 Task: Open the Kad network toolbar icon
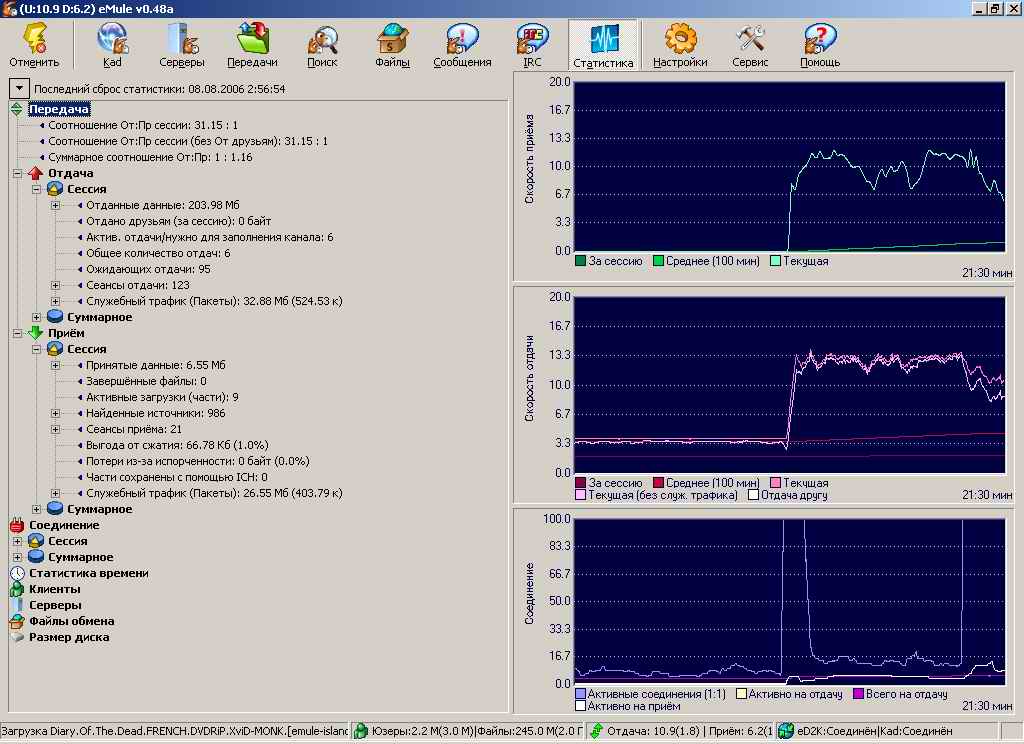[x=111, y=46]
